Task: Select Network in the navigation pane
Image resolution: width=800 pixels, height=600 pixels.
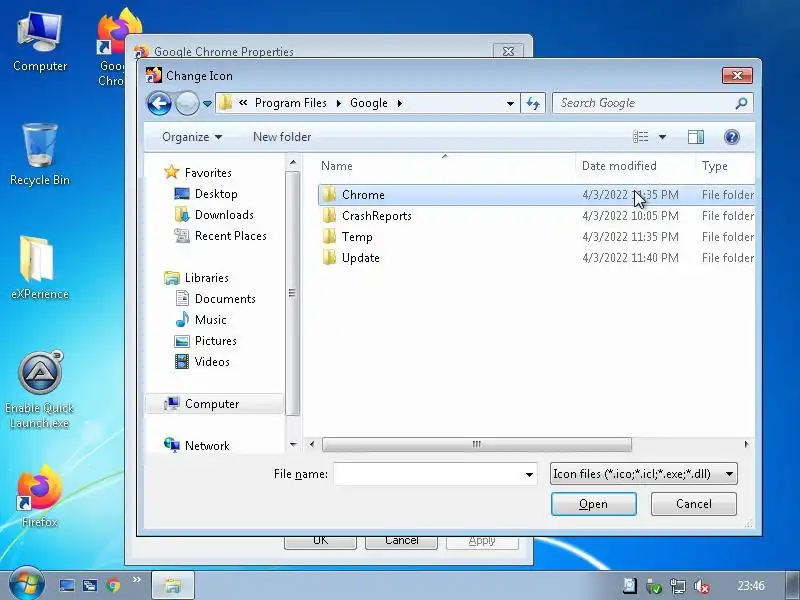Action: click(x=207, y=446)
